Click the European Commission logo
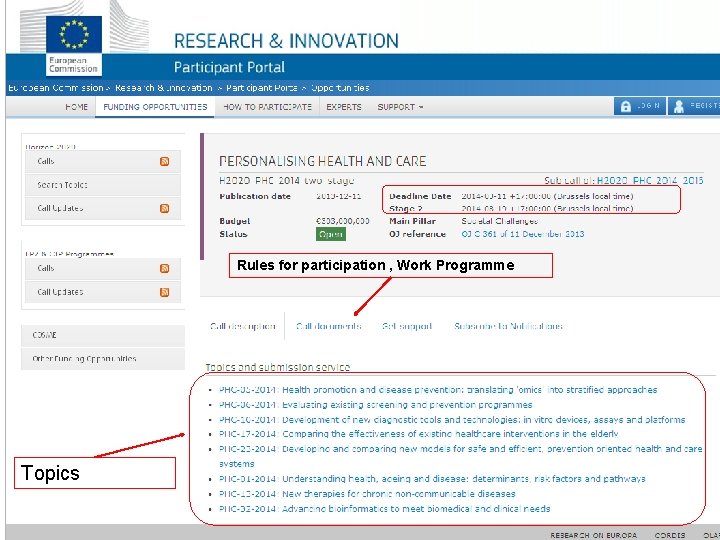The image size is (720, 540). click(74, 45)
